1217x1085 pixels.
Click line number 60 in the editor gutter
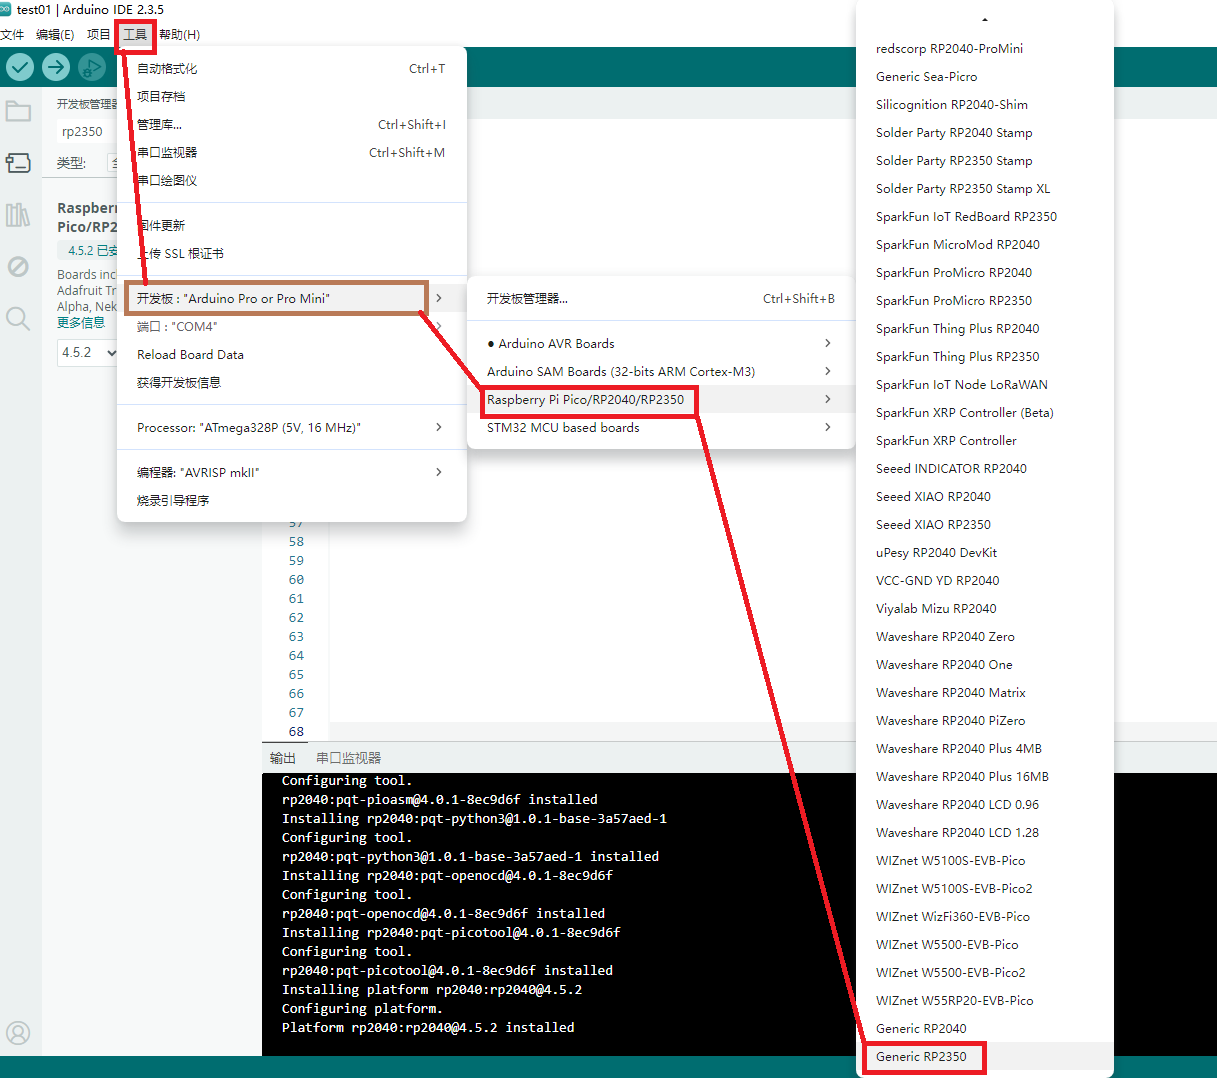point(296,580)
